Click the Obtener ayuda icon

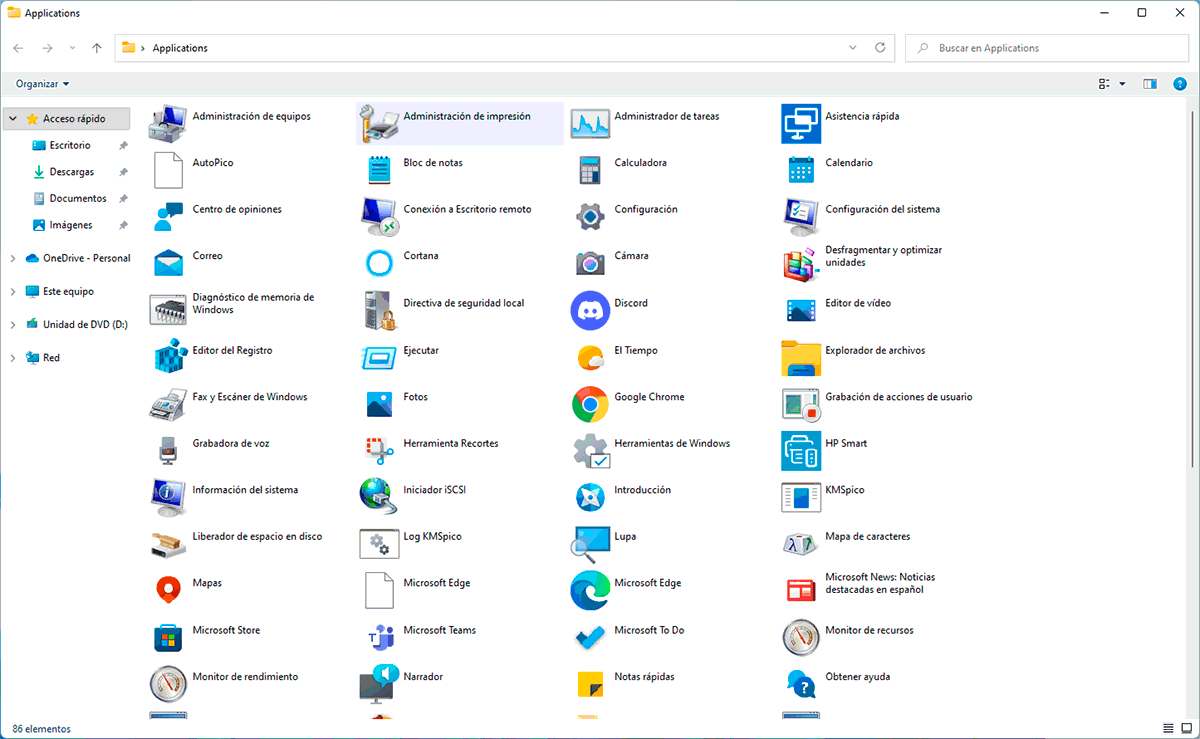pos(801,684)
